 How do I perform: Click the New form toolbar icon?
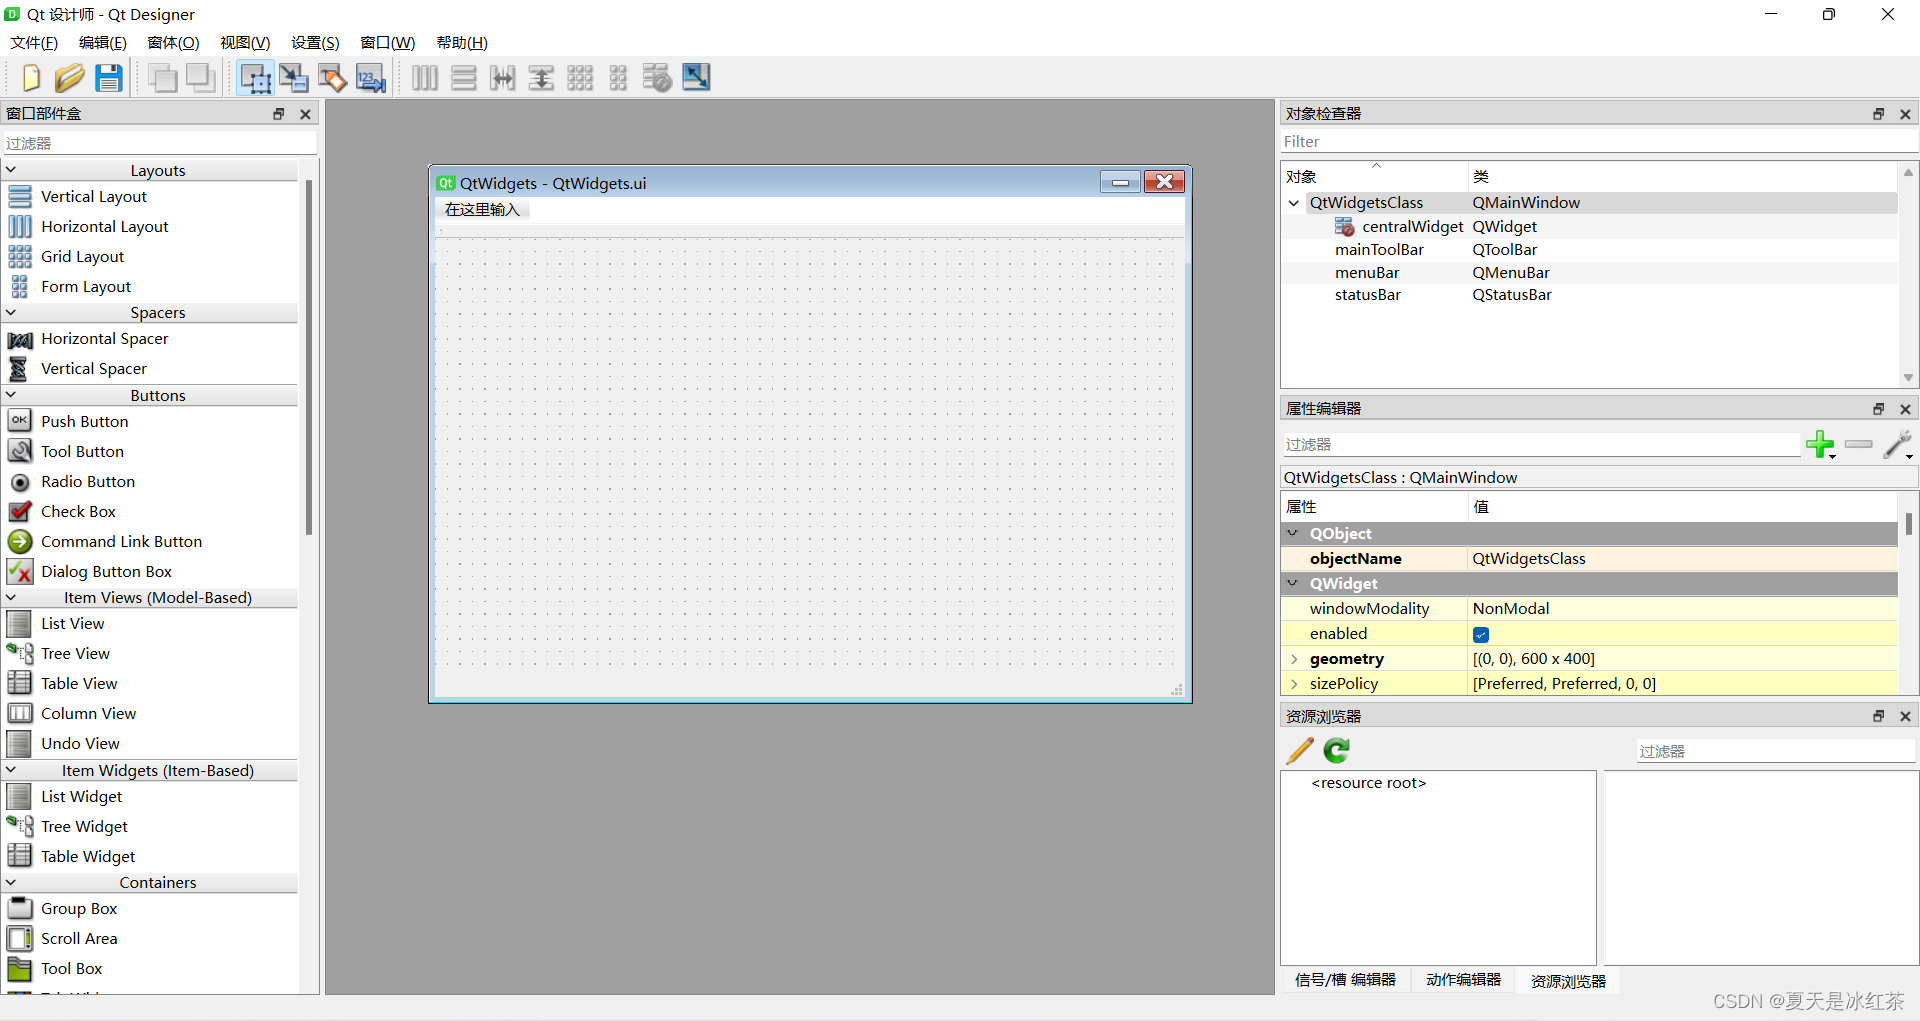click(31, 78)
